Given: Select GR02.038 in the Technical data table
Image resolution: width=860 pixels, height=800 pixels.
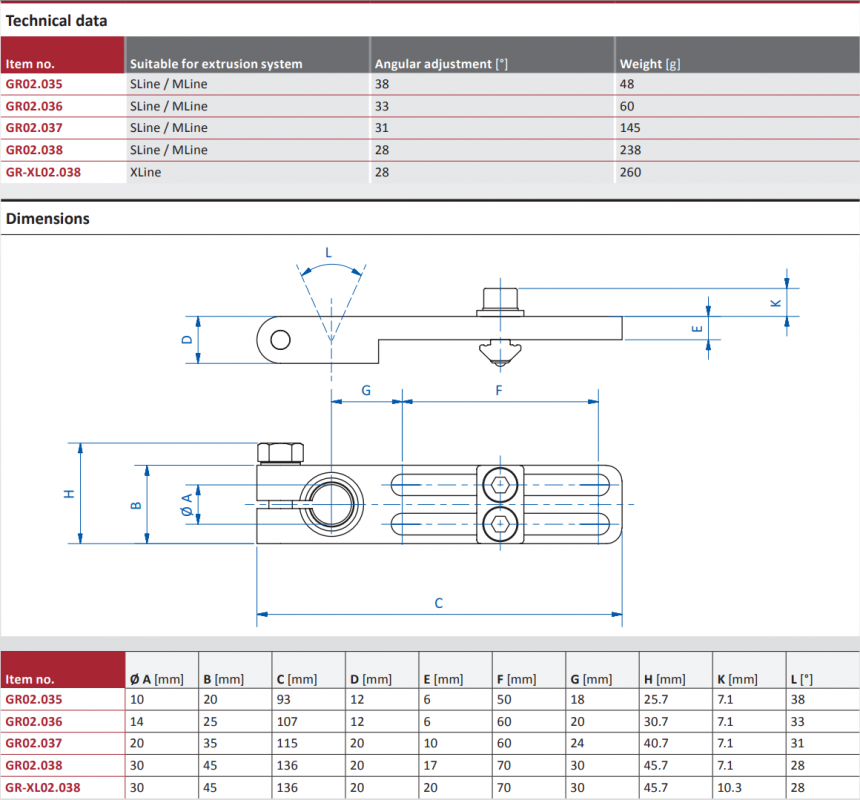Looking at the screenshot, I should [x=34, y=150].
